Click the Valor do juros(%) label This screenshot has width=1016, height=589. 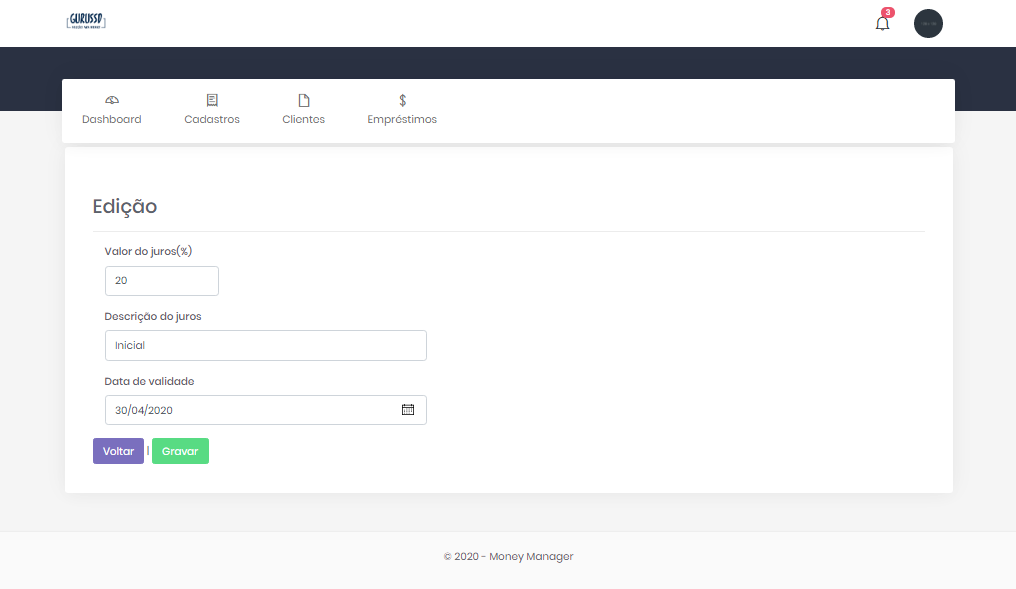(148, 251)
